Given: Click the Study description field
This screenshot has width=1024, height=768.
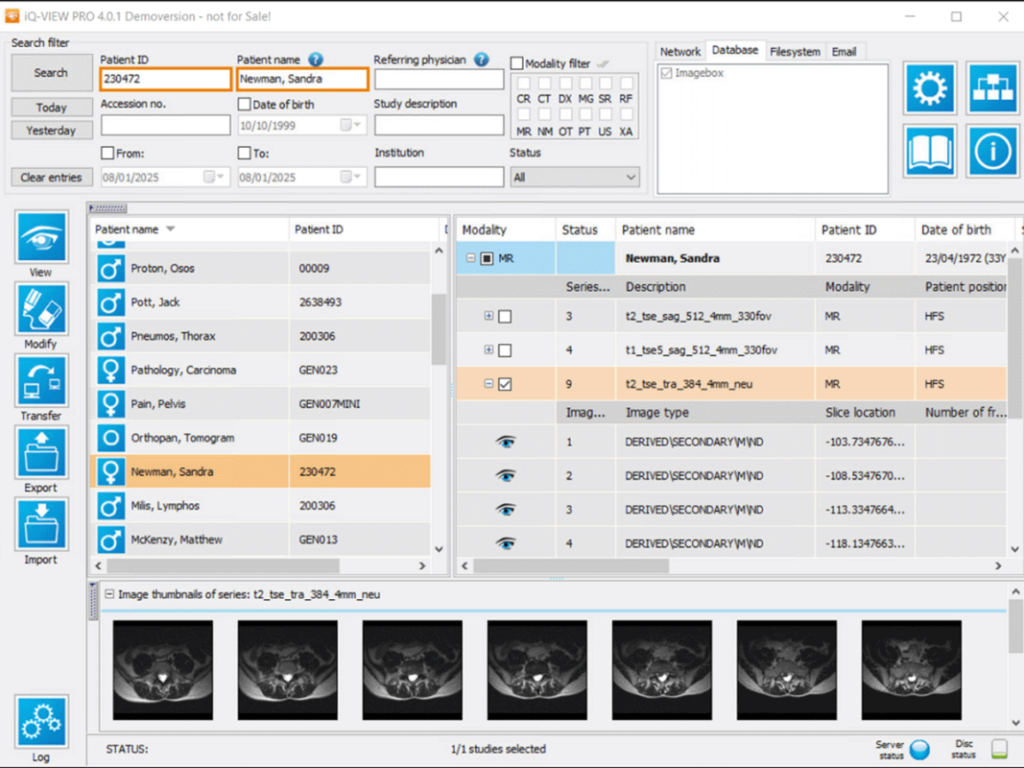Looking at the screenshot, I should point(439,125).
